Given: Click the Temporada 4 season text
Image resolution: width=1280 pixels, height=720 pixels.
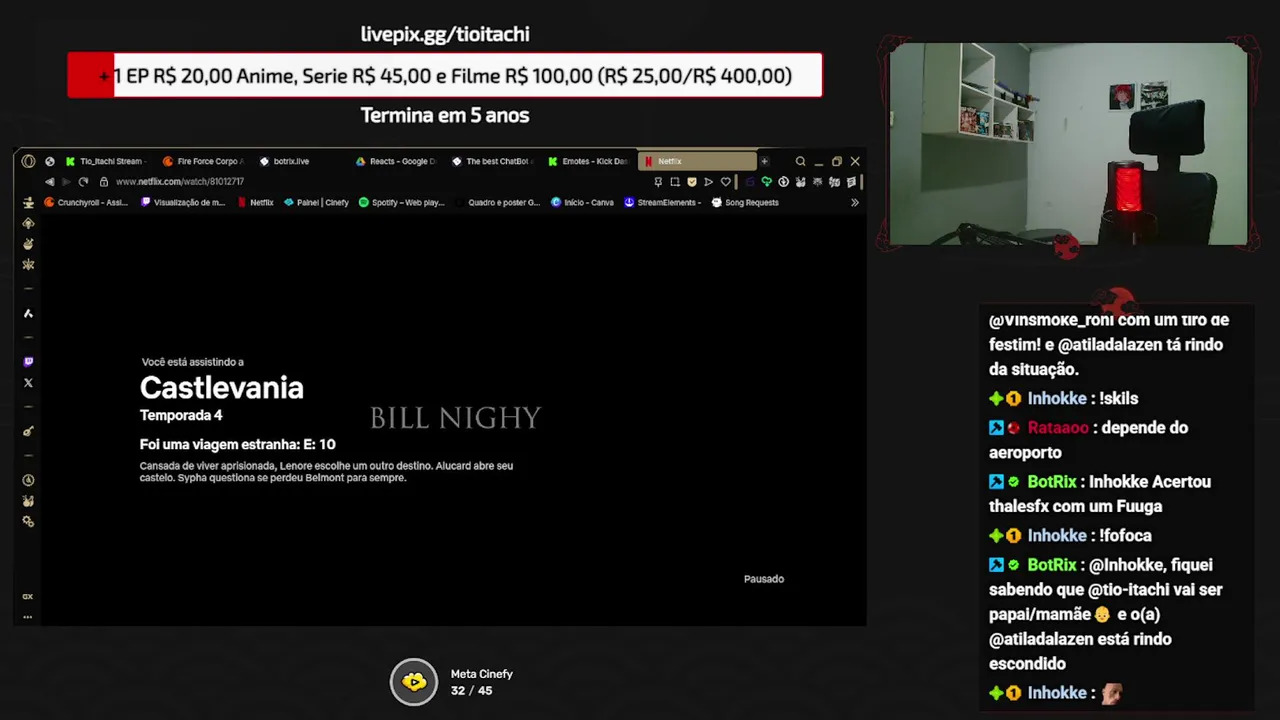Looking at the screenshot, I should click(181, 415).
